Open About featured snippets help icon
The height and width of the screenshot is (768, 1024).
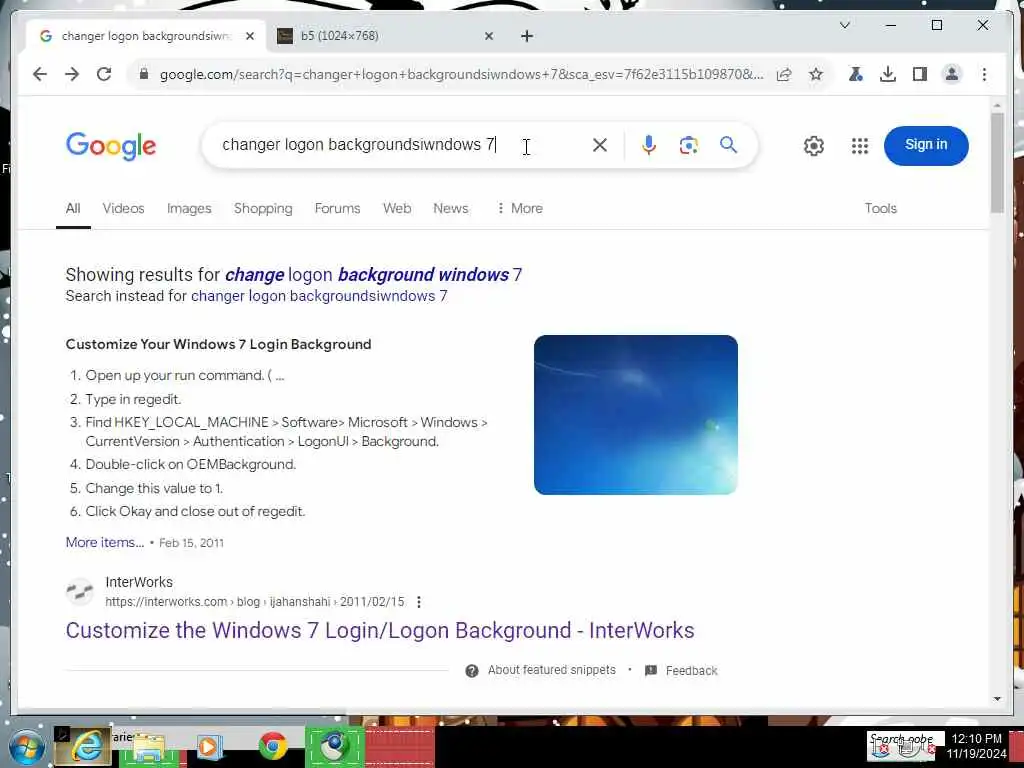click(472, 671)
